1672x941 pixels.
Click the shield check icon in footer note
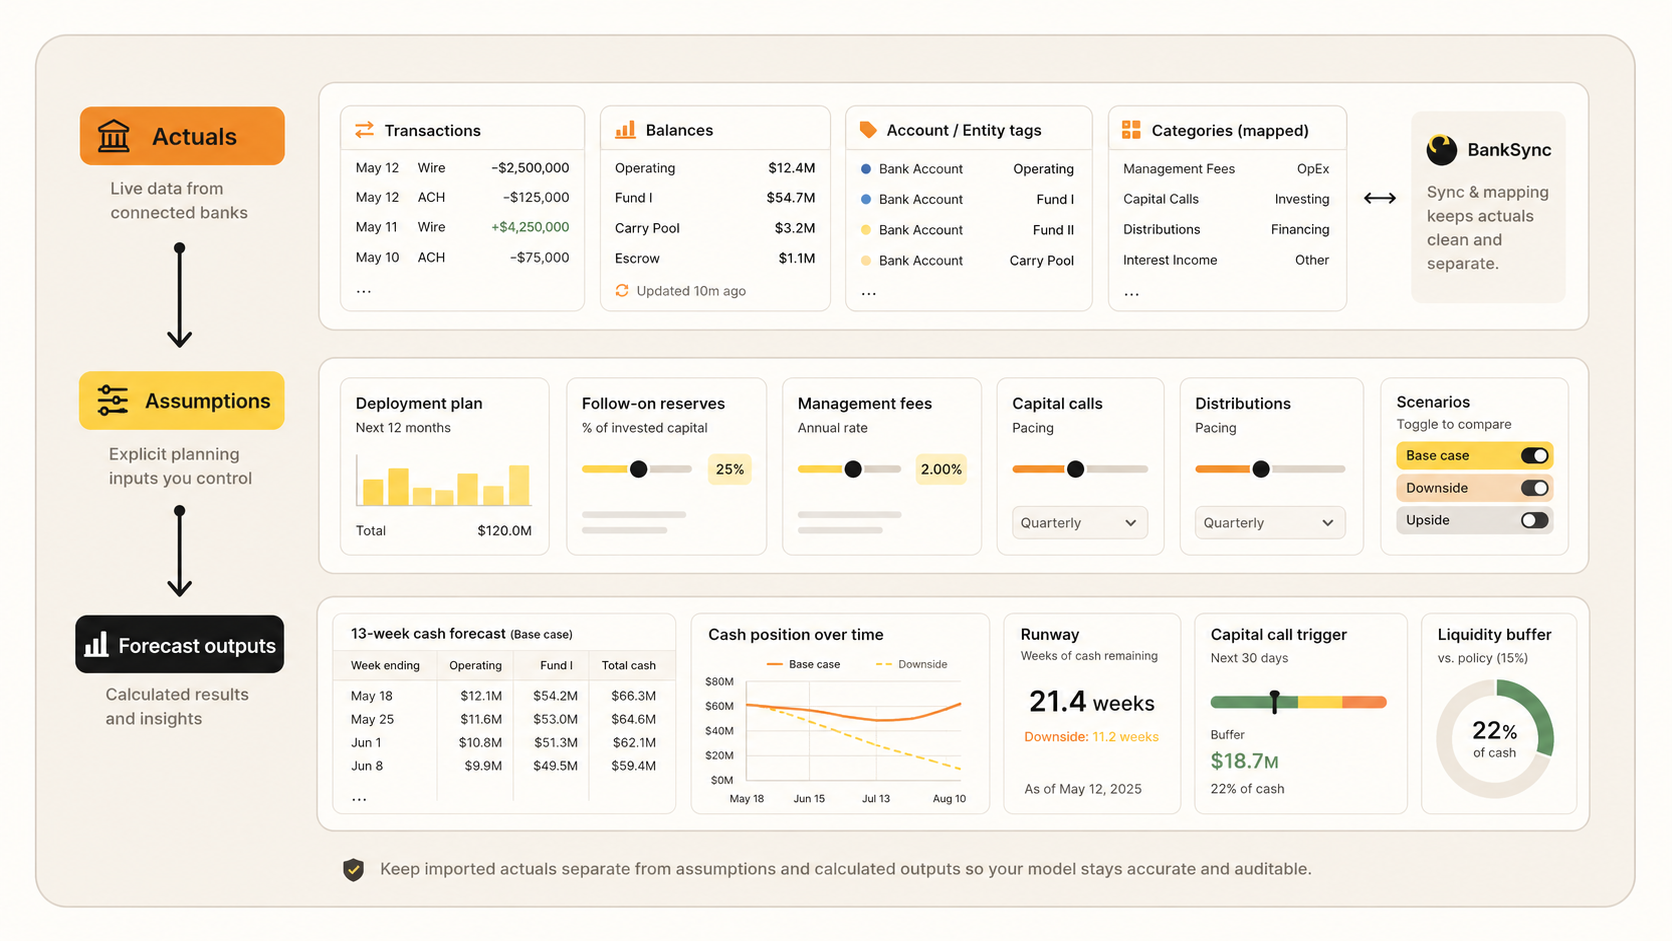353,869
